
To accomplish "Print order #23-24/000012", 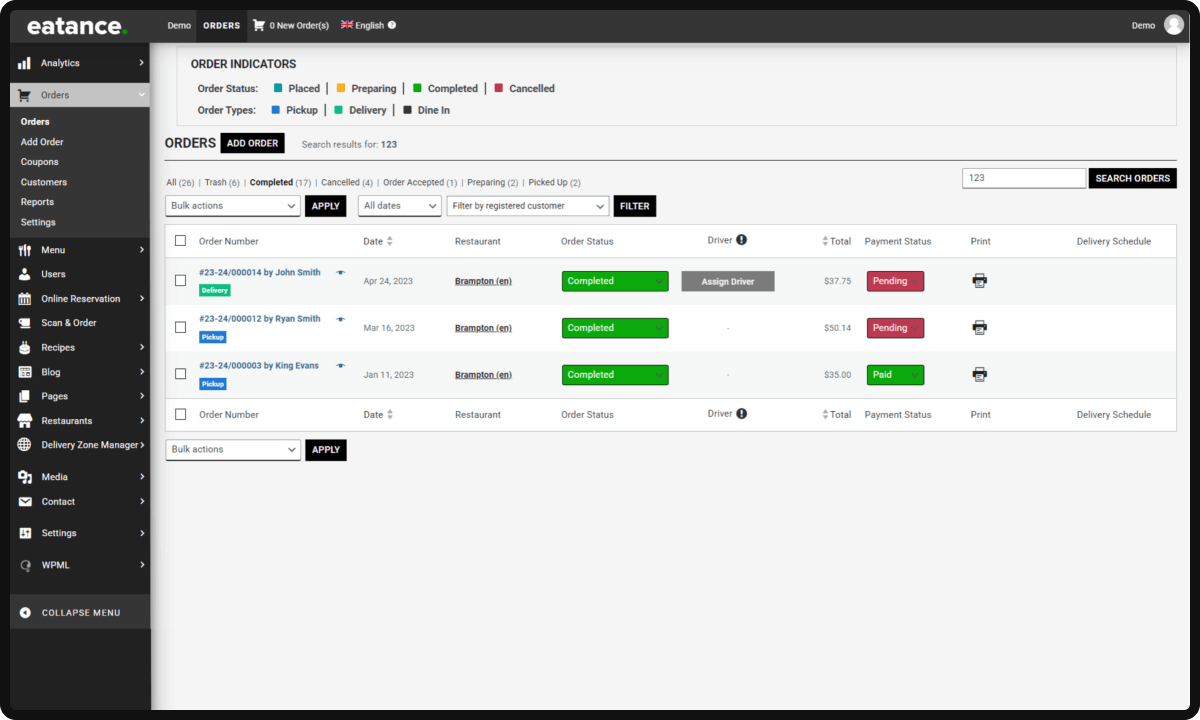I will pos(980,328).
